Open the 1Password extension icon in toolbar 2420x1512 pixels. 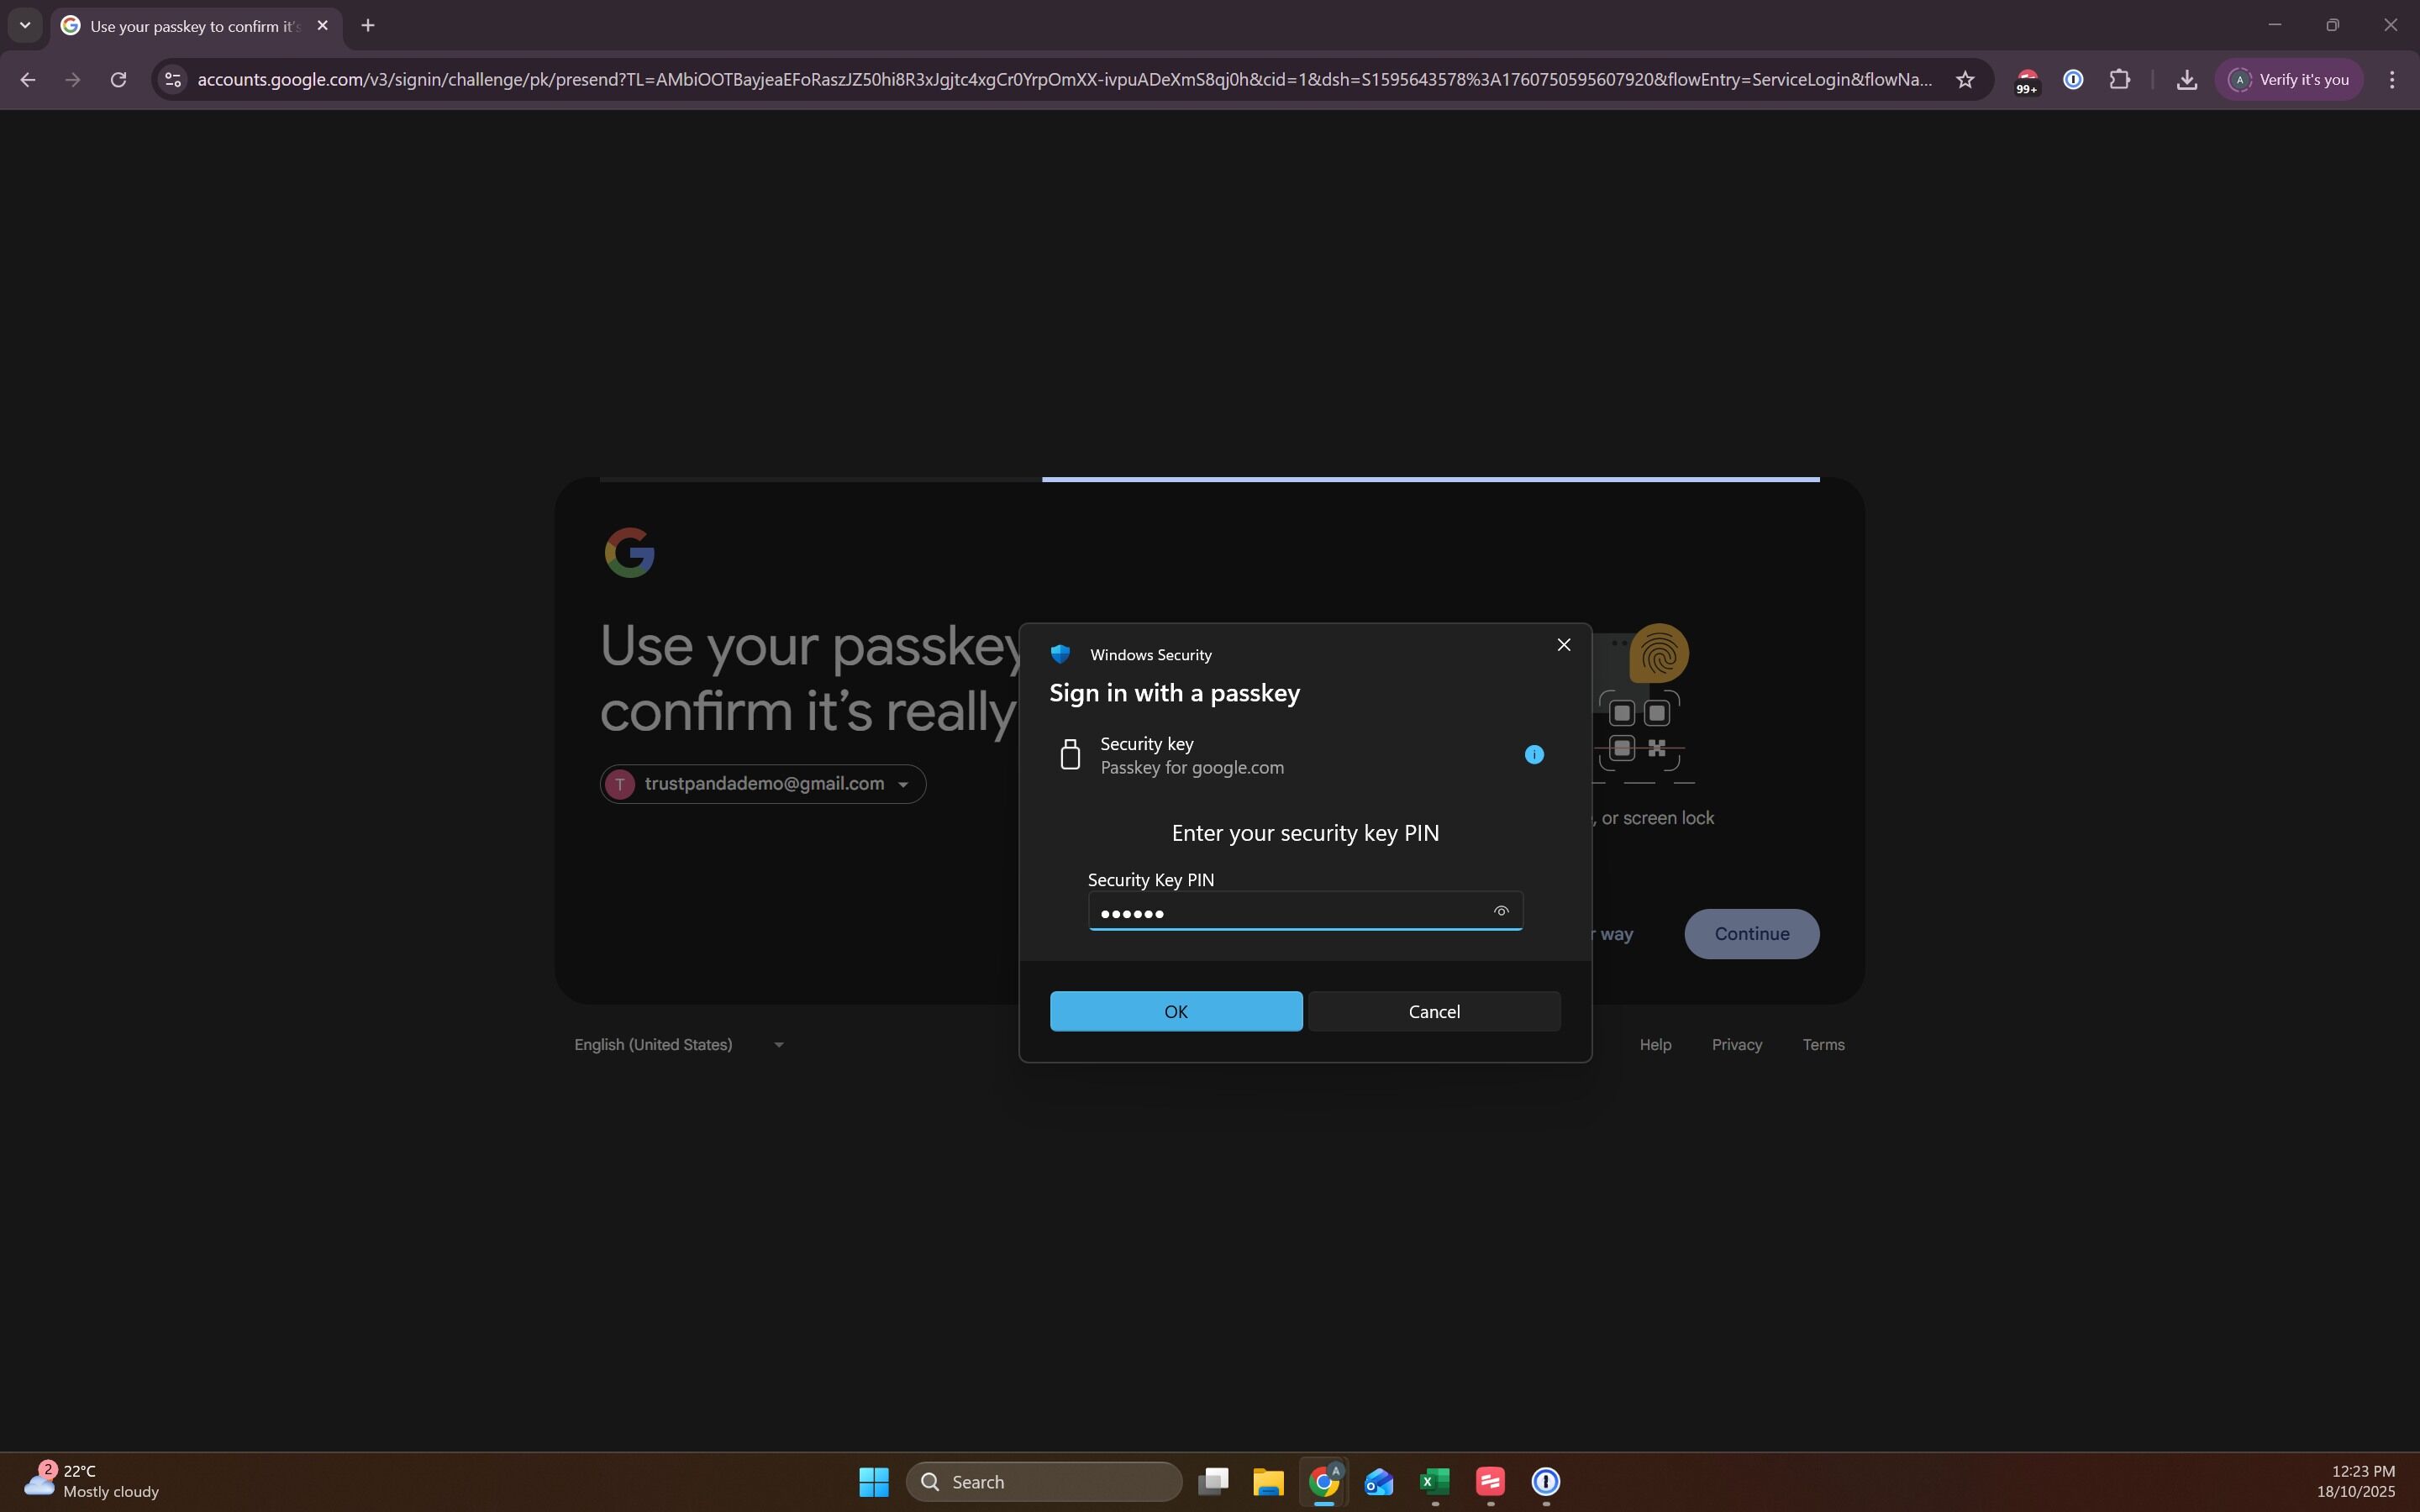pyautogui.click(x=2073, y=80)
